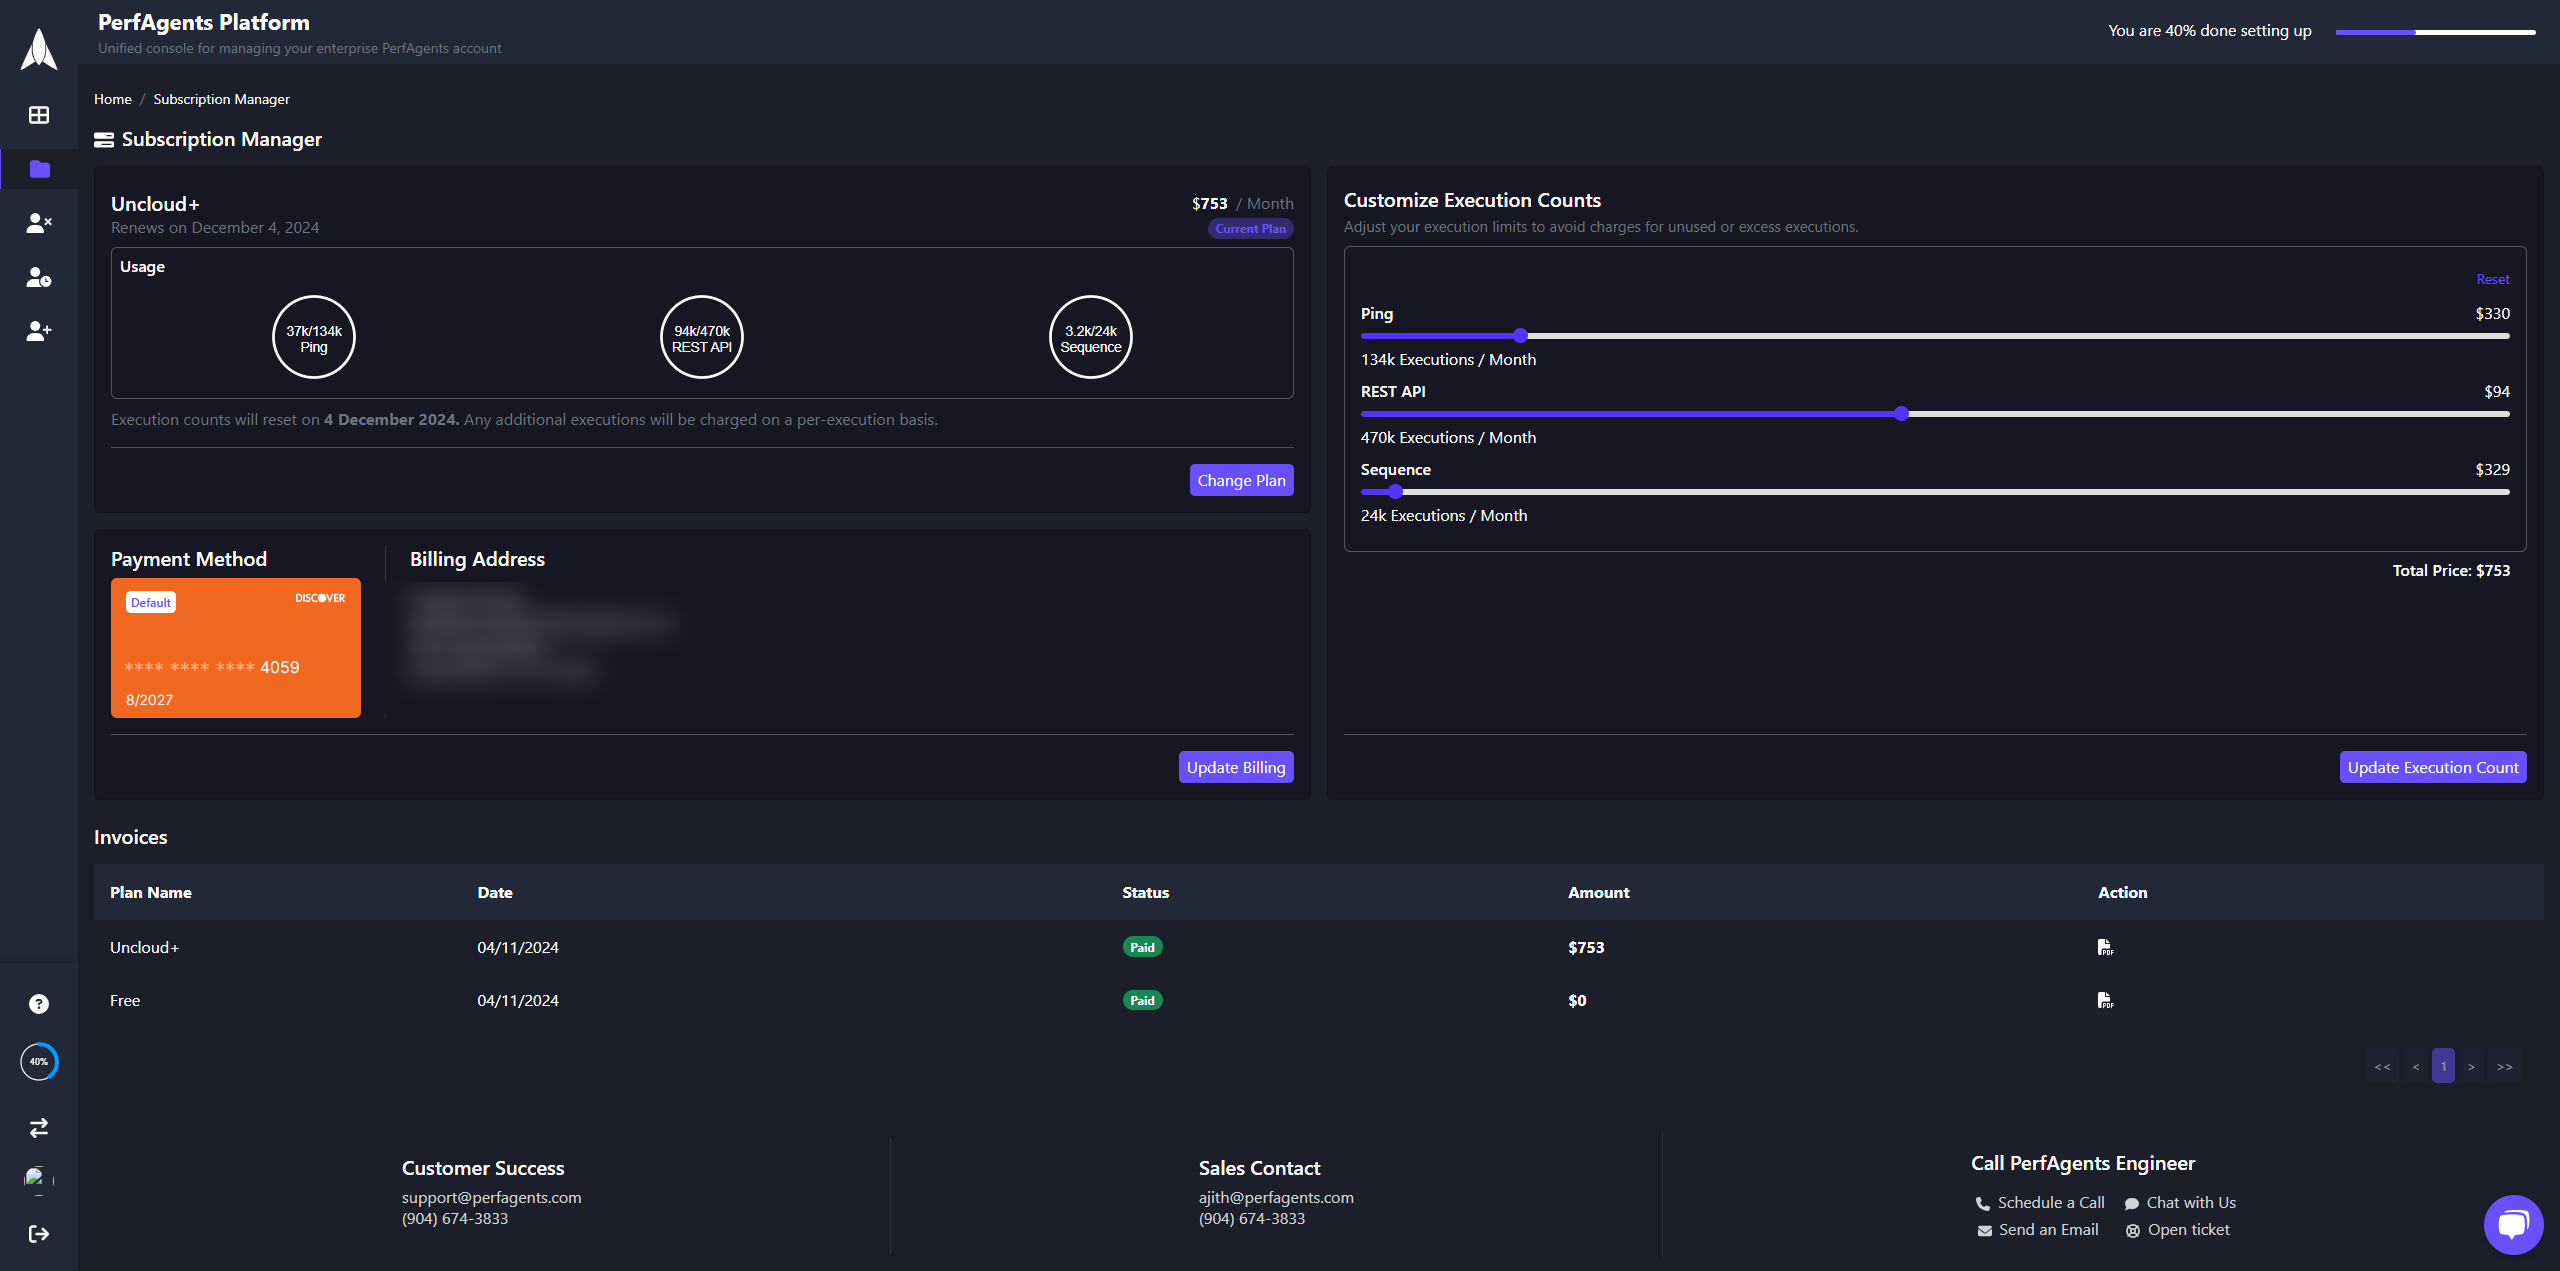
Task: Click the transfer arrows icon in sidebar
Action: point(38,1128)
